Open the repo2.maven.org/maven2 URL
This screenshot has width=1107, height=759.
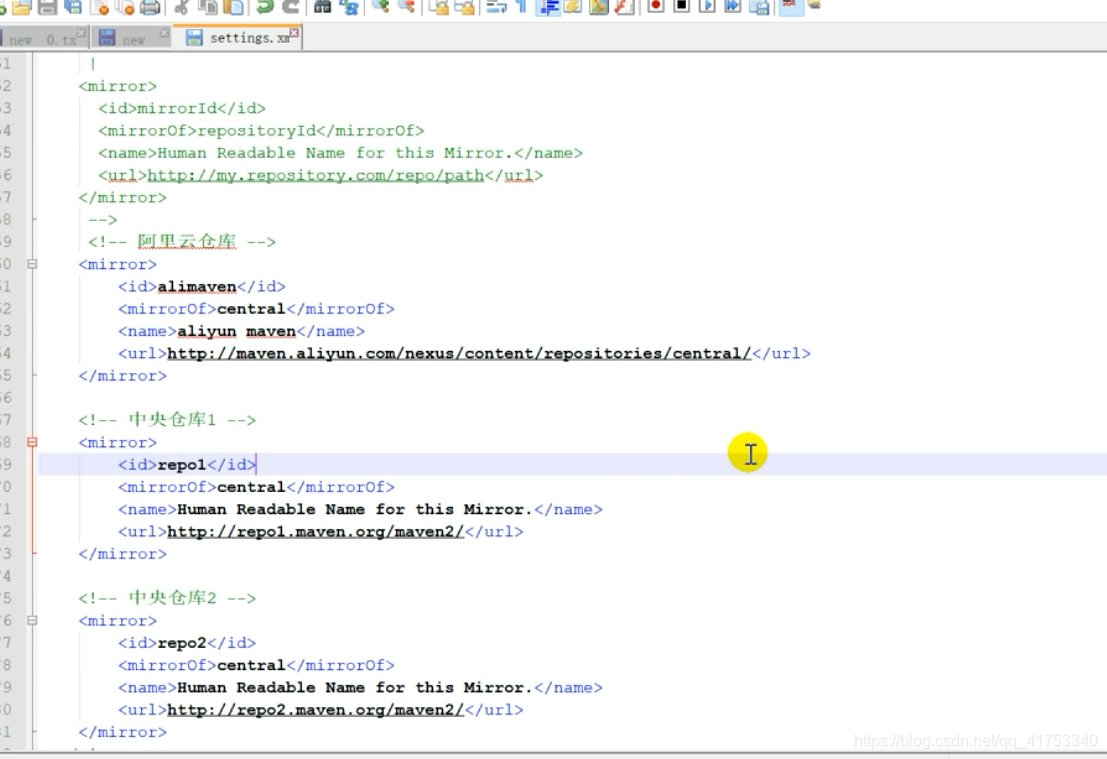coord(316,709)
